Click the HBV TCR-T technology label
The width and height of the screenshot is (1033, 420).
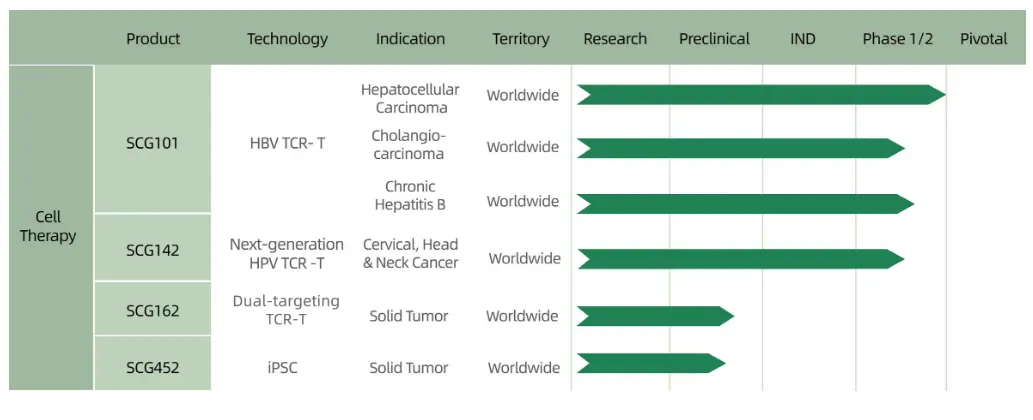(287, 143)
